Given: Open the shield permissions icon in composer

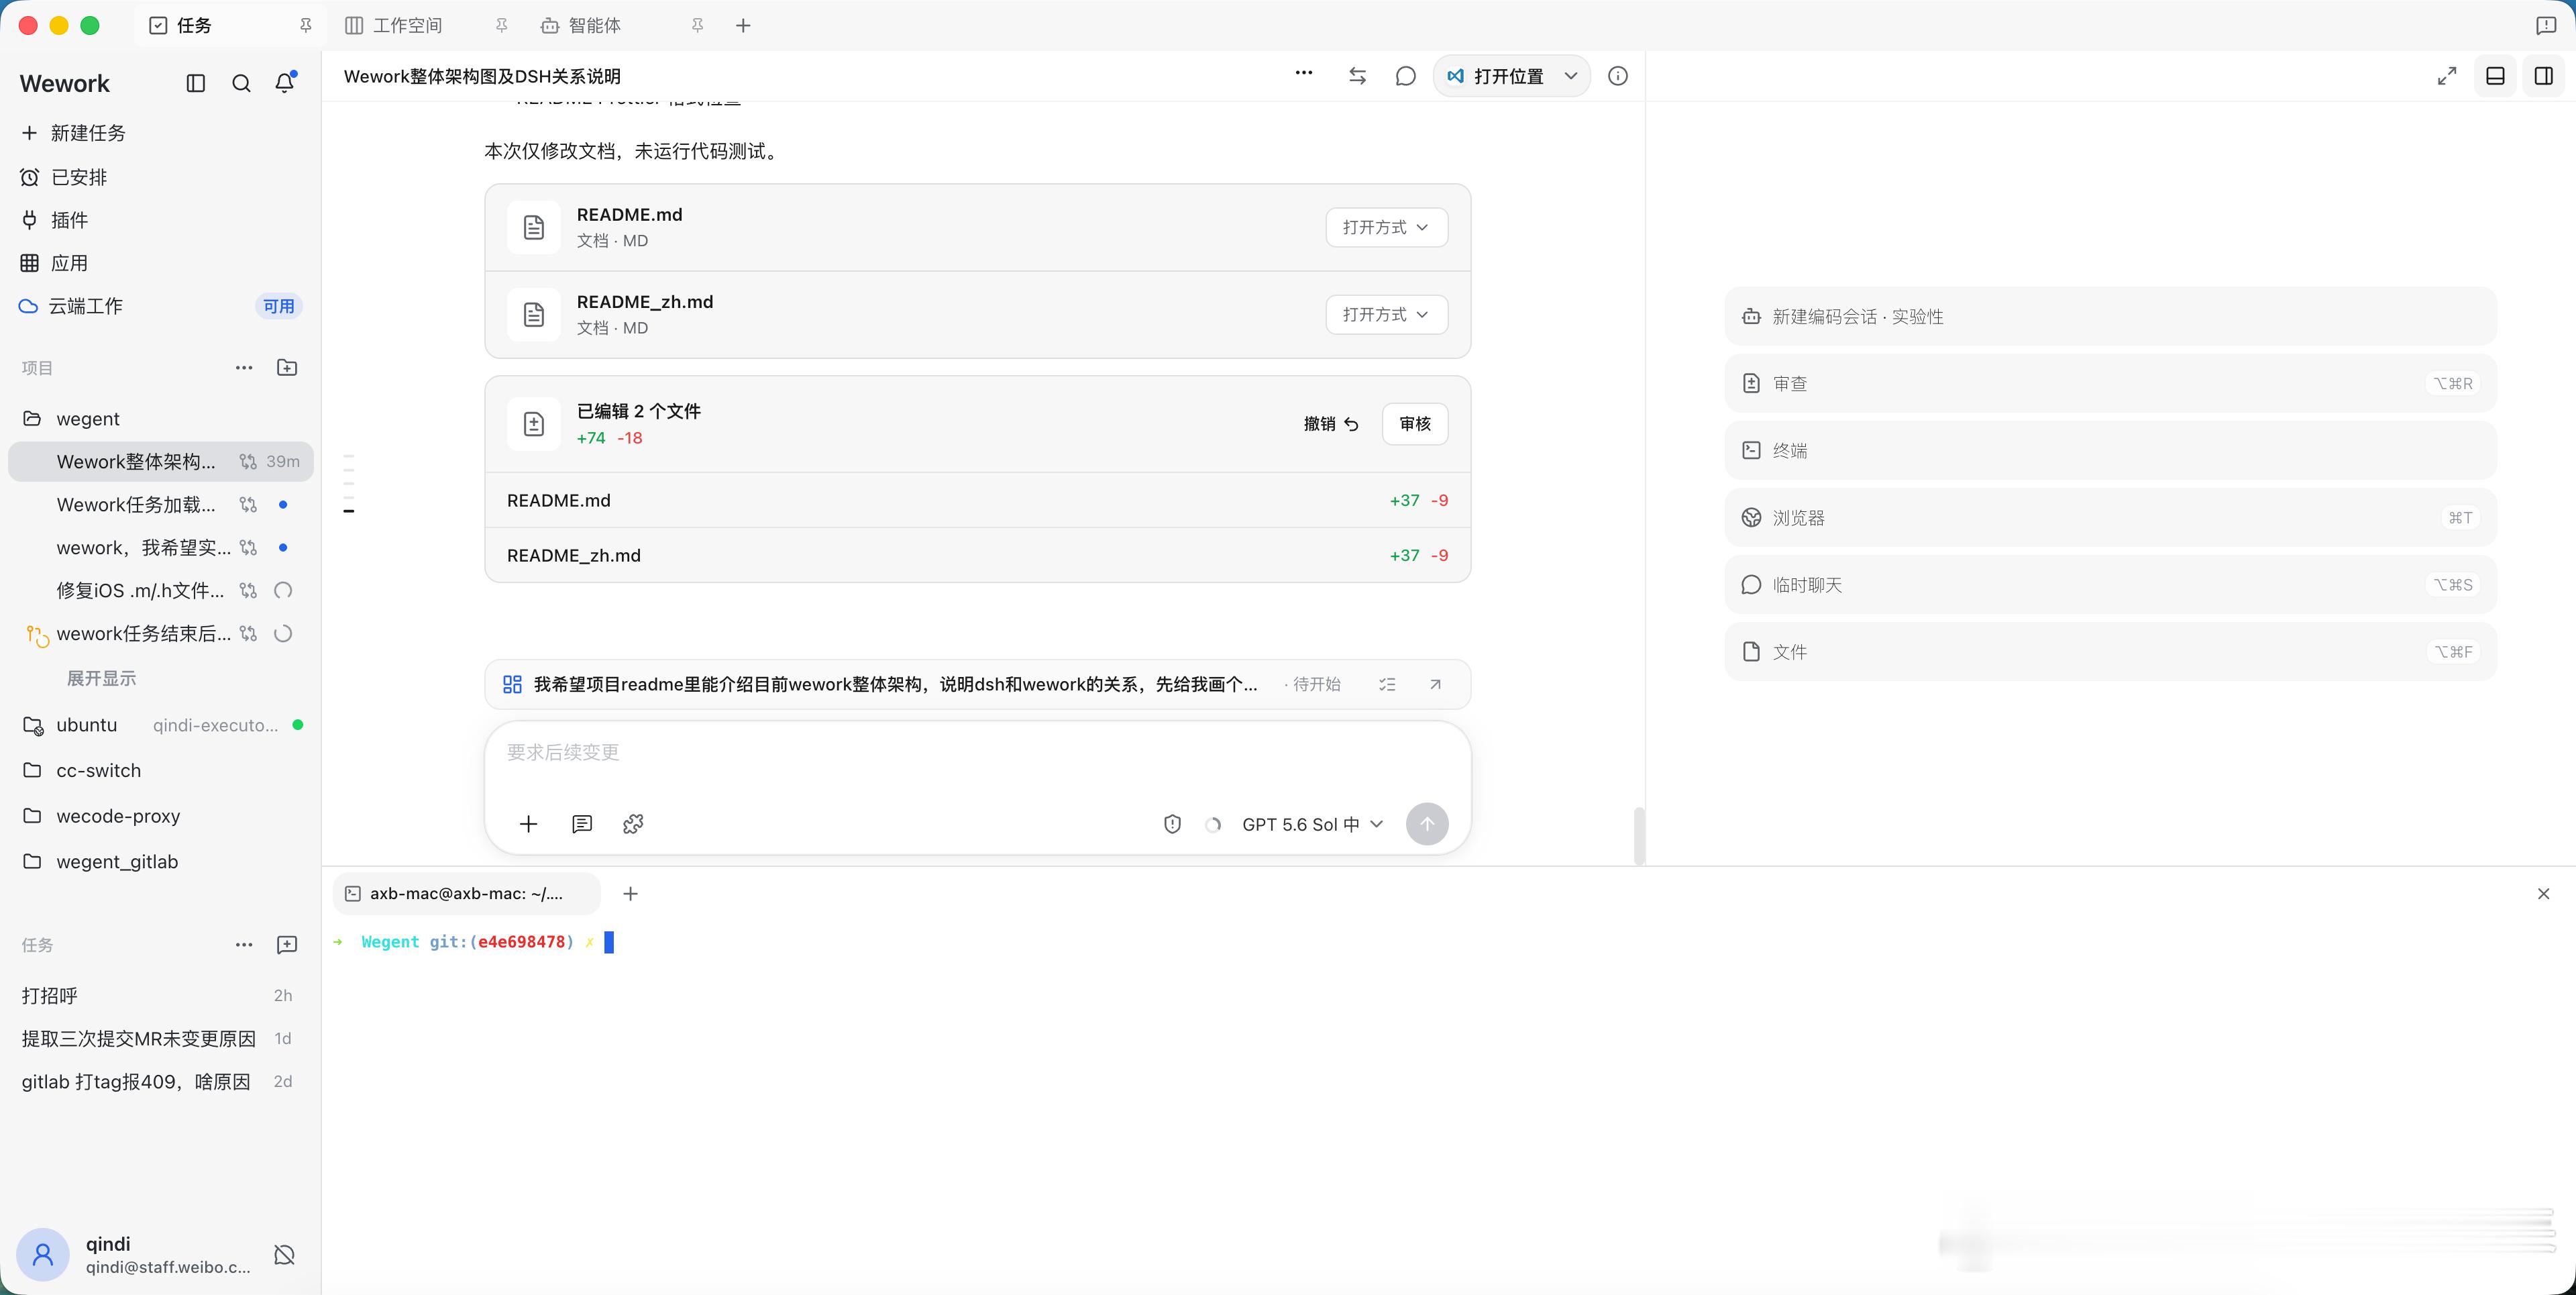Looking at the screenshot, I should point(1172,824).
